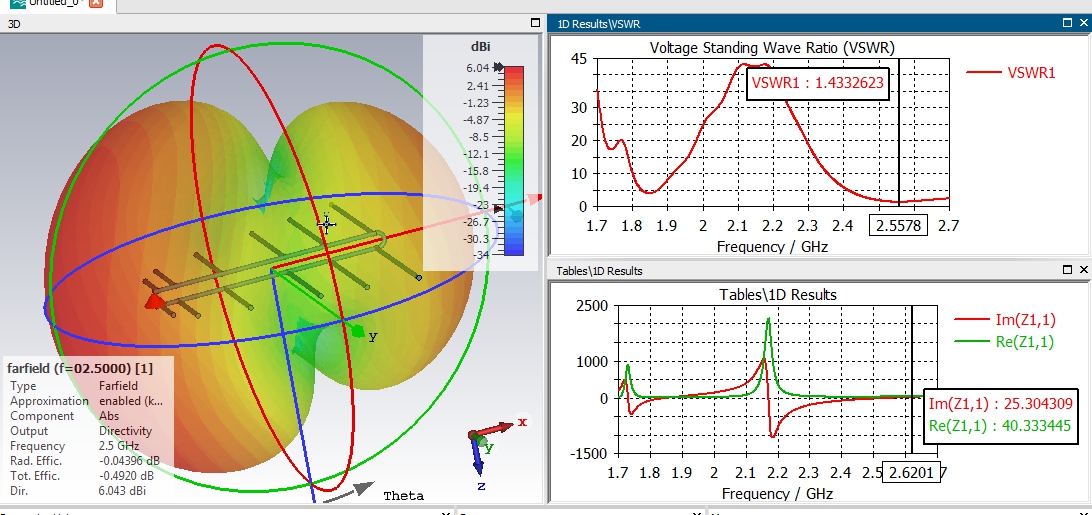Click the dBi color ramp bar
The width and height of the screenshot is (1092, 515).
513,161
